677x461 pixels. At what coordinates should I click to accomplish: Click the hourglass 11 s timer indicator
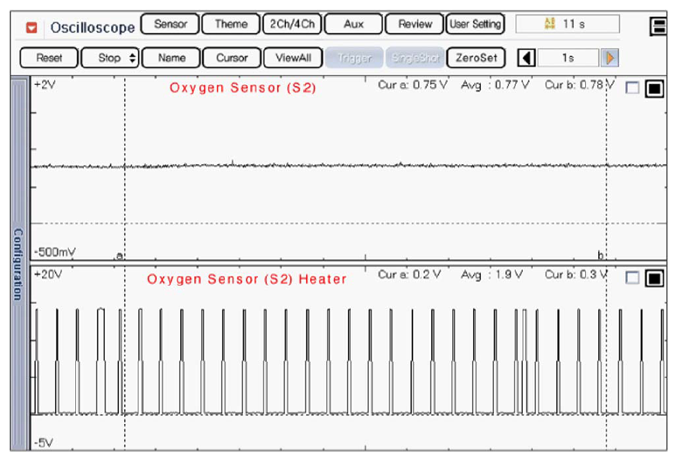pos(566,24)
